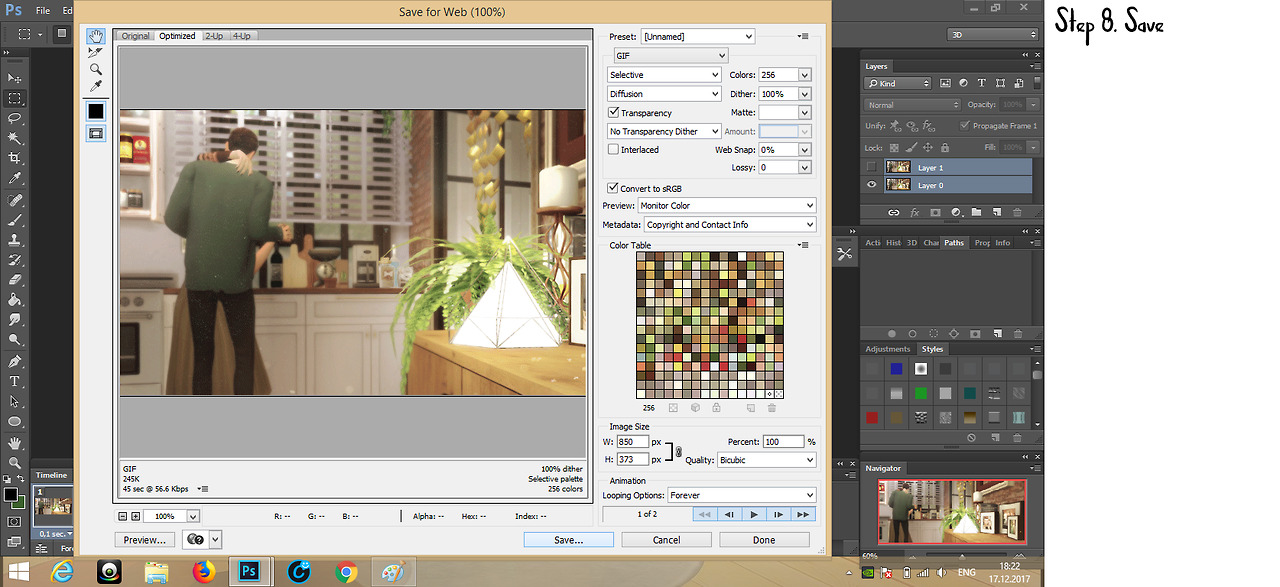Image resolution: width=1280 pixels, height=587 pixels.
Task: Switch to the Original tab
Action: 136,36
